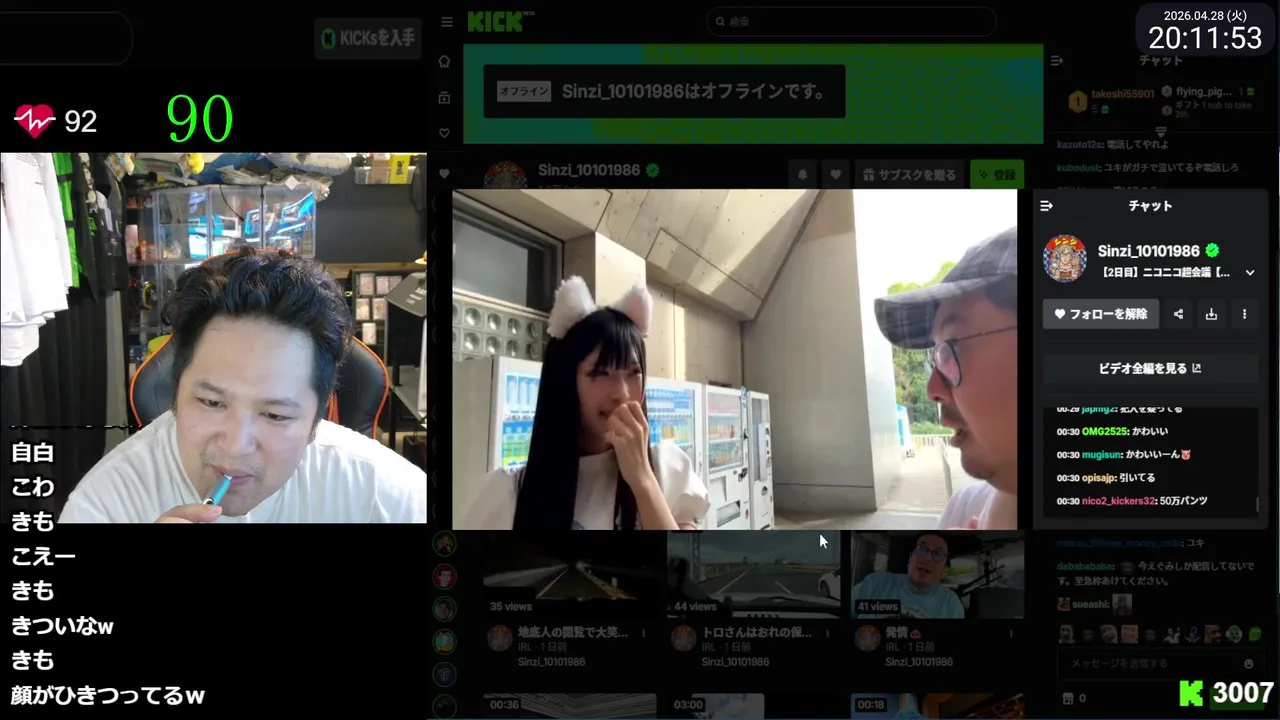Open the outlined heart Following sidebar icon
Viewport: 1280px width, 720px height.
click(444, 133)
